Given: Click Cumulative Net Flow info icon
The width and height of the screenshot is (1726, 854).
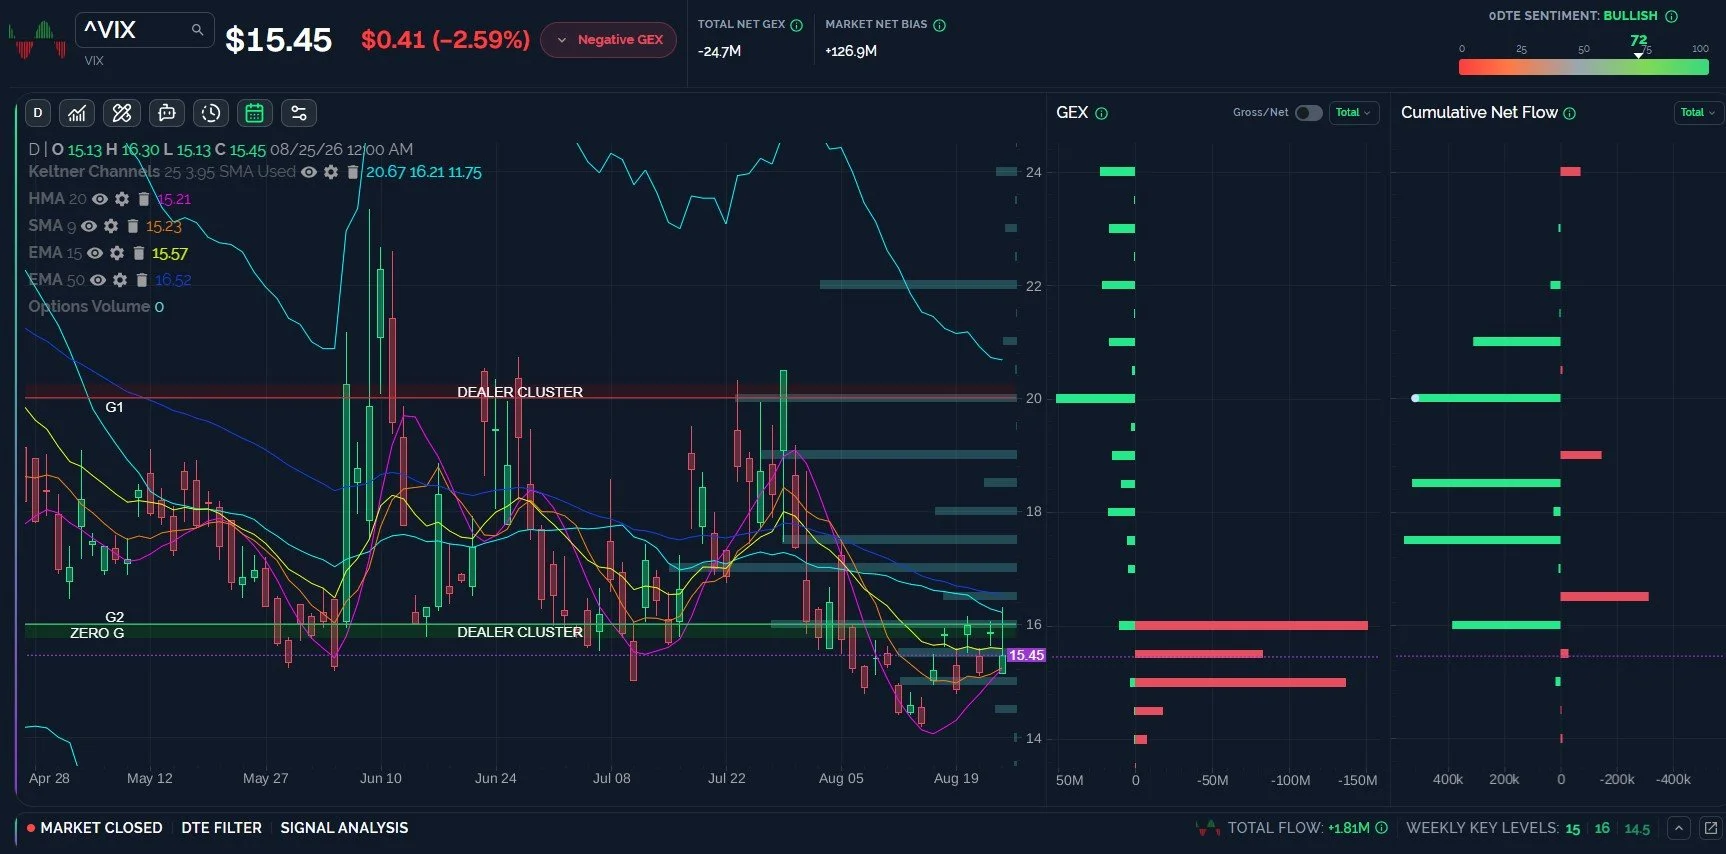Looking at the screenshot, I should click(x=1570, y=113).
